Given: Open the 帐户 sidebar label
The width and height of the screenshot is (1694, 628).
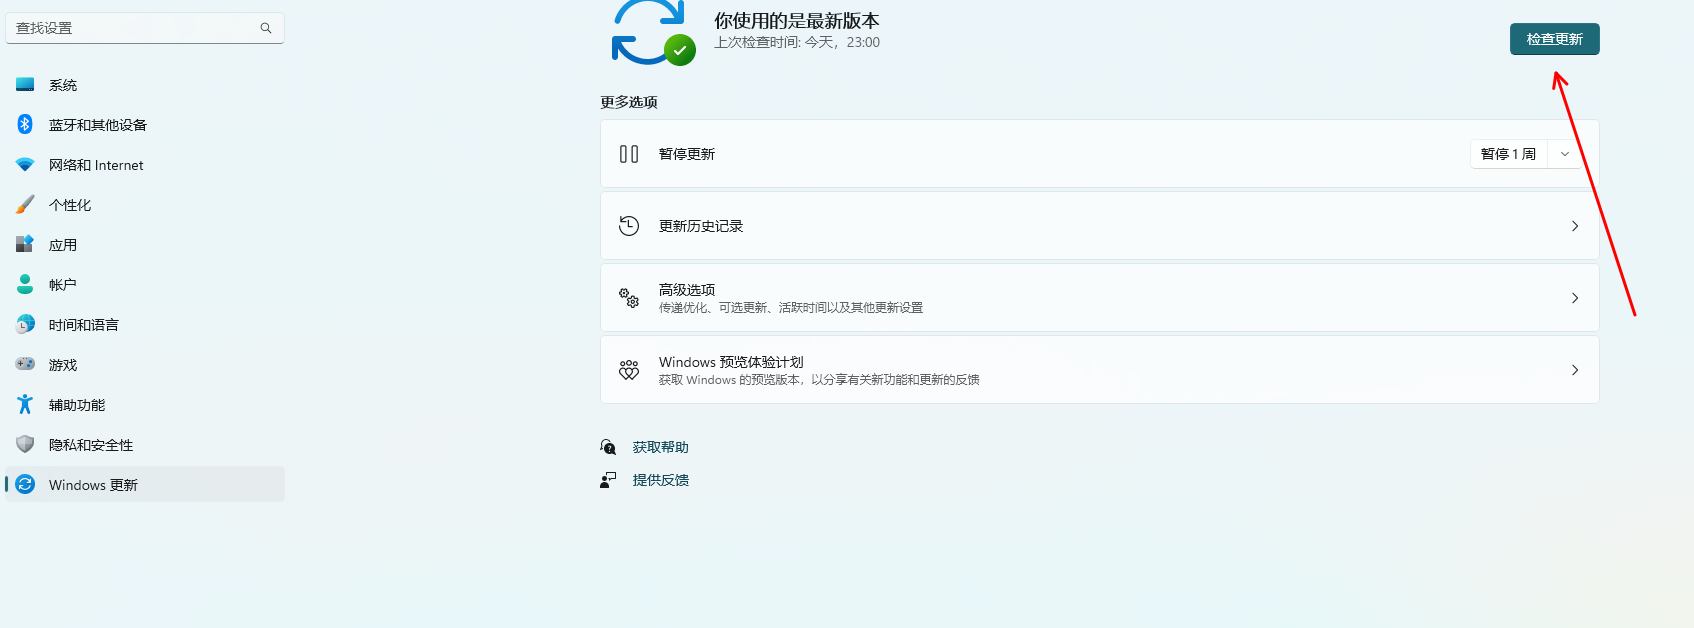Looking at the screenshot, I should click(x=63, y=285).
